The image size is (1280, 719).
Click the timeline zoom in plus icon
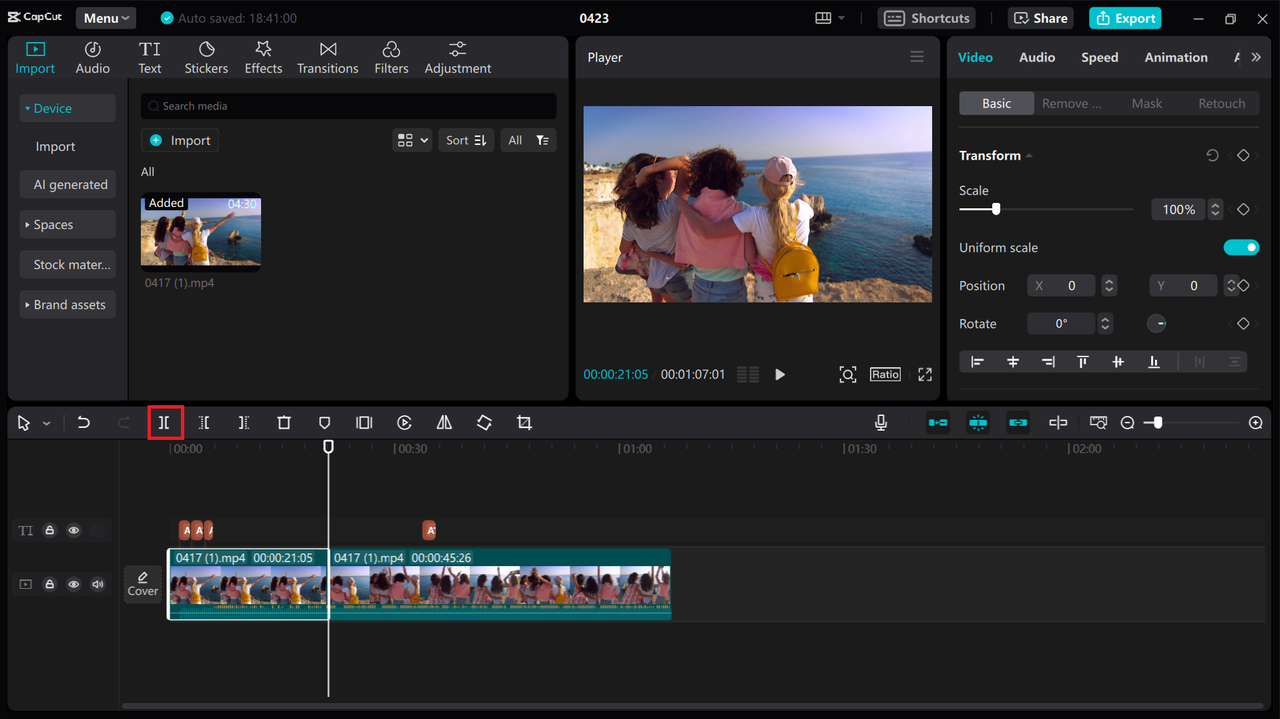coord(1256,423)
